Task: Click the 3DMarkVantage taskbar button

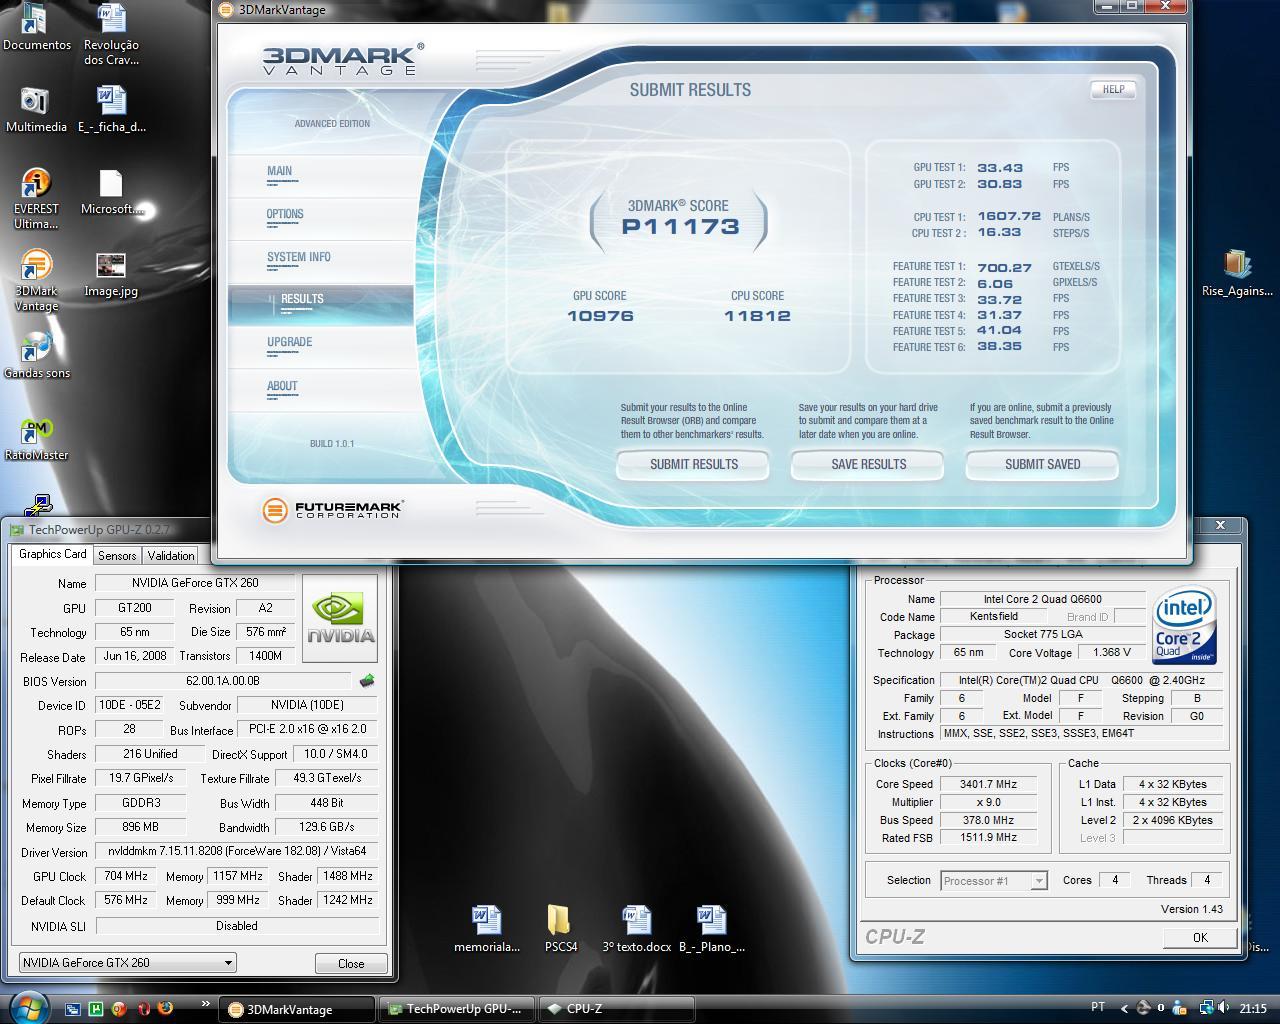Action: click(x=297, y=1009)
